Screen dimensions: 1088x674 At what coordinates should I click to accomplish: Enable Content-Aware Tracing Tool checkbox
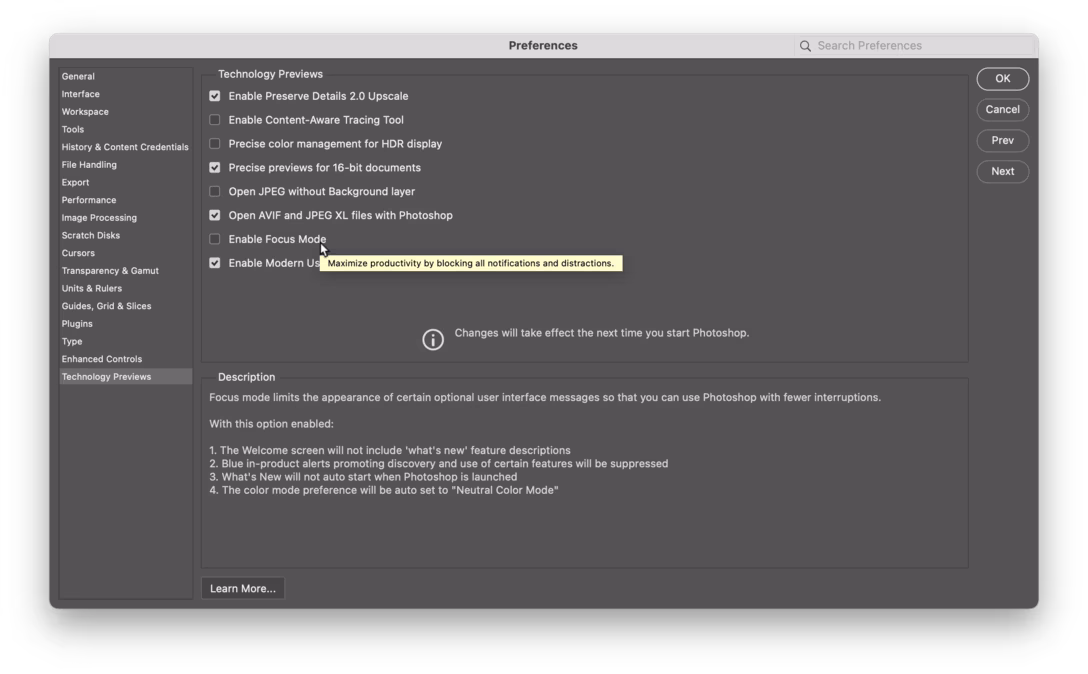tap(215, 120)
